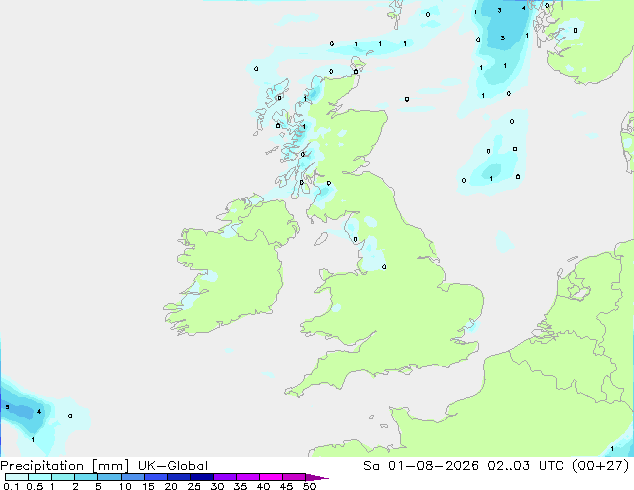Click the Isle of Man outline
This screenshot has height=490, width=634.
321,239
